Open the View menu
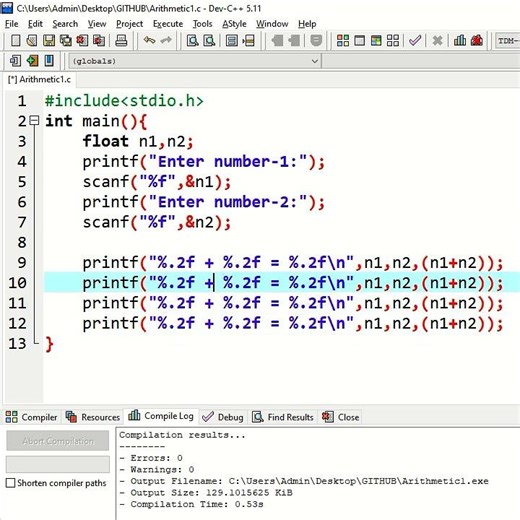This screenshot has width=520, height=520. (x=97, y=24)
